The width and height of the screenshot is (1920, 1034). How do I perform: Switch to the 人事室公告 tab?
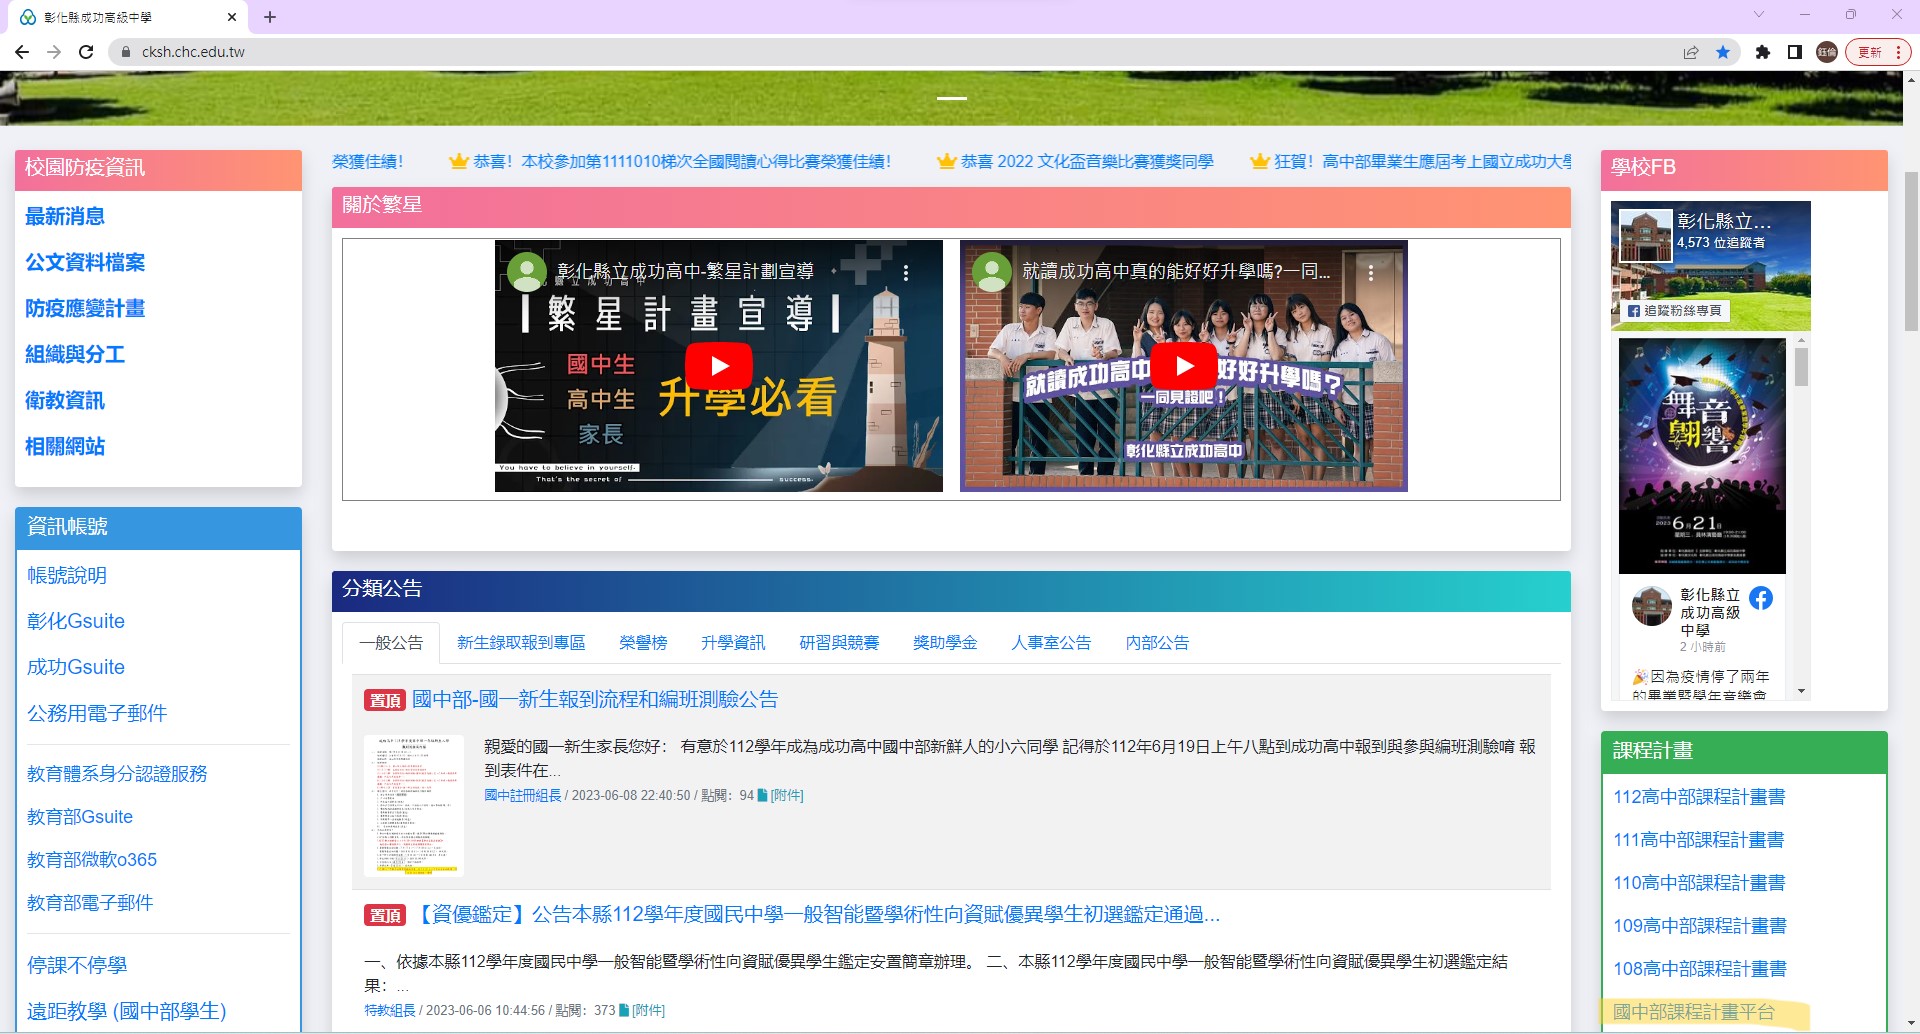click(x=1051, y=643)
